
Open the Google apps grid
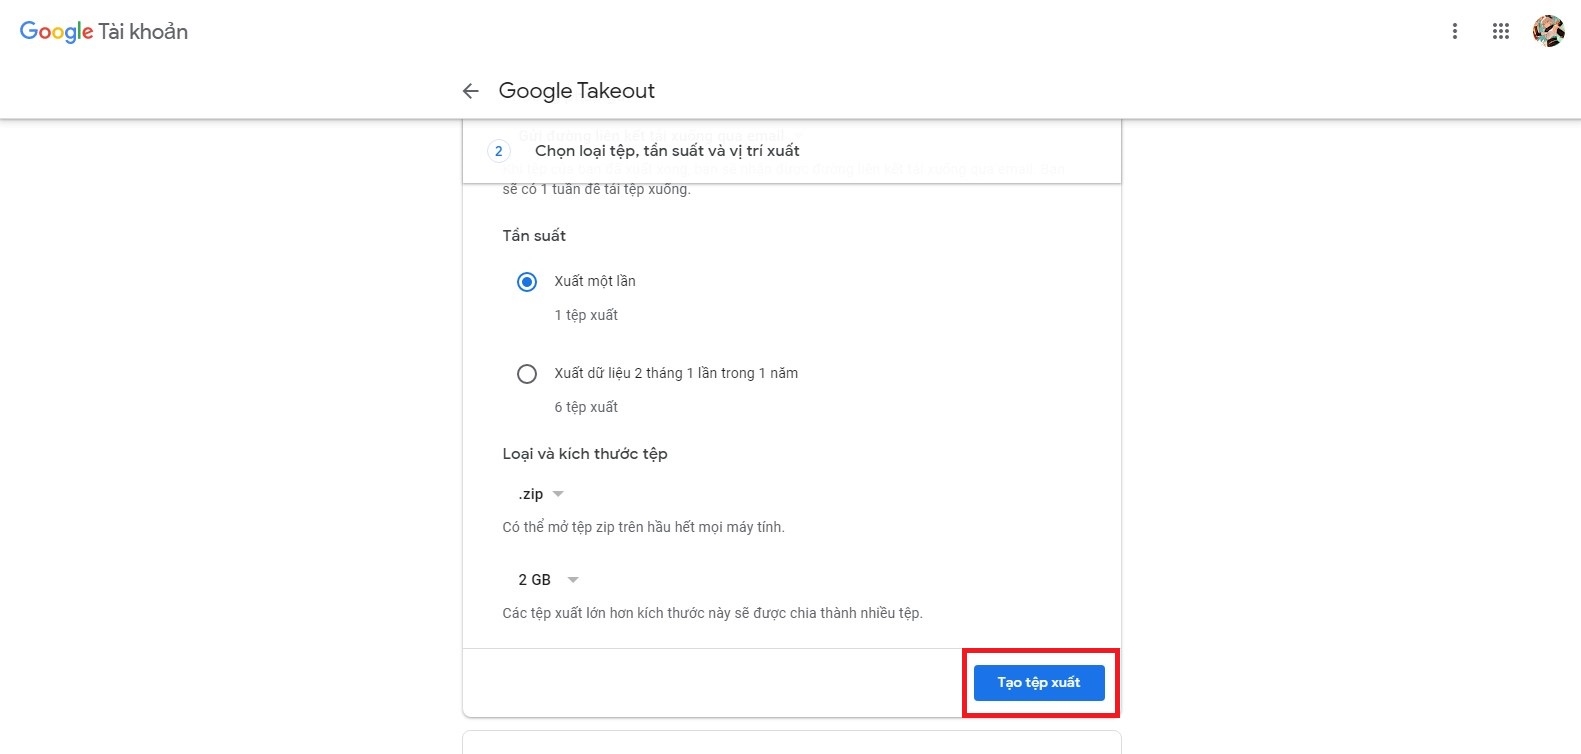(x=1500, y=31)
